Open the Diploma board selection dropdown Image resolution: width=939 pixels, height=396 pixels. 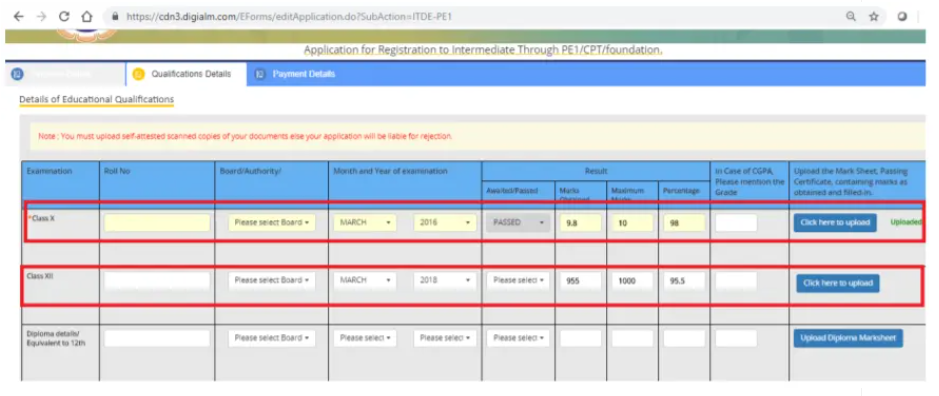271,338
